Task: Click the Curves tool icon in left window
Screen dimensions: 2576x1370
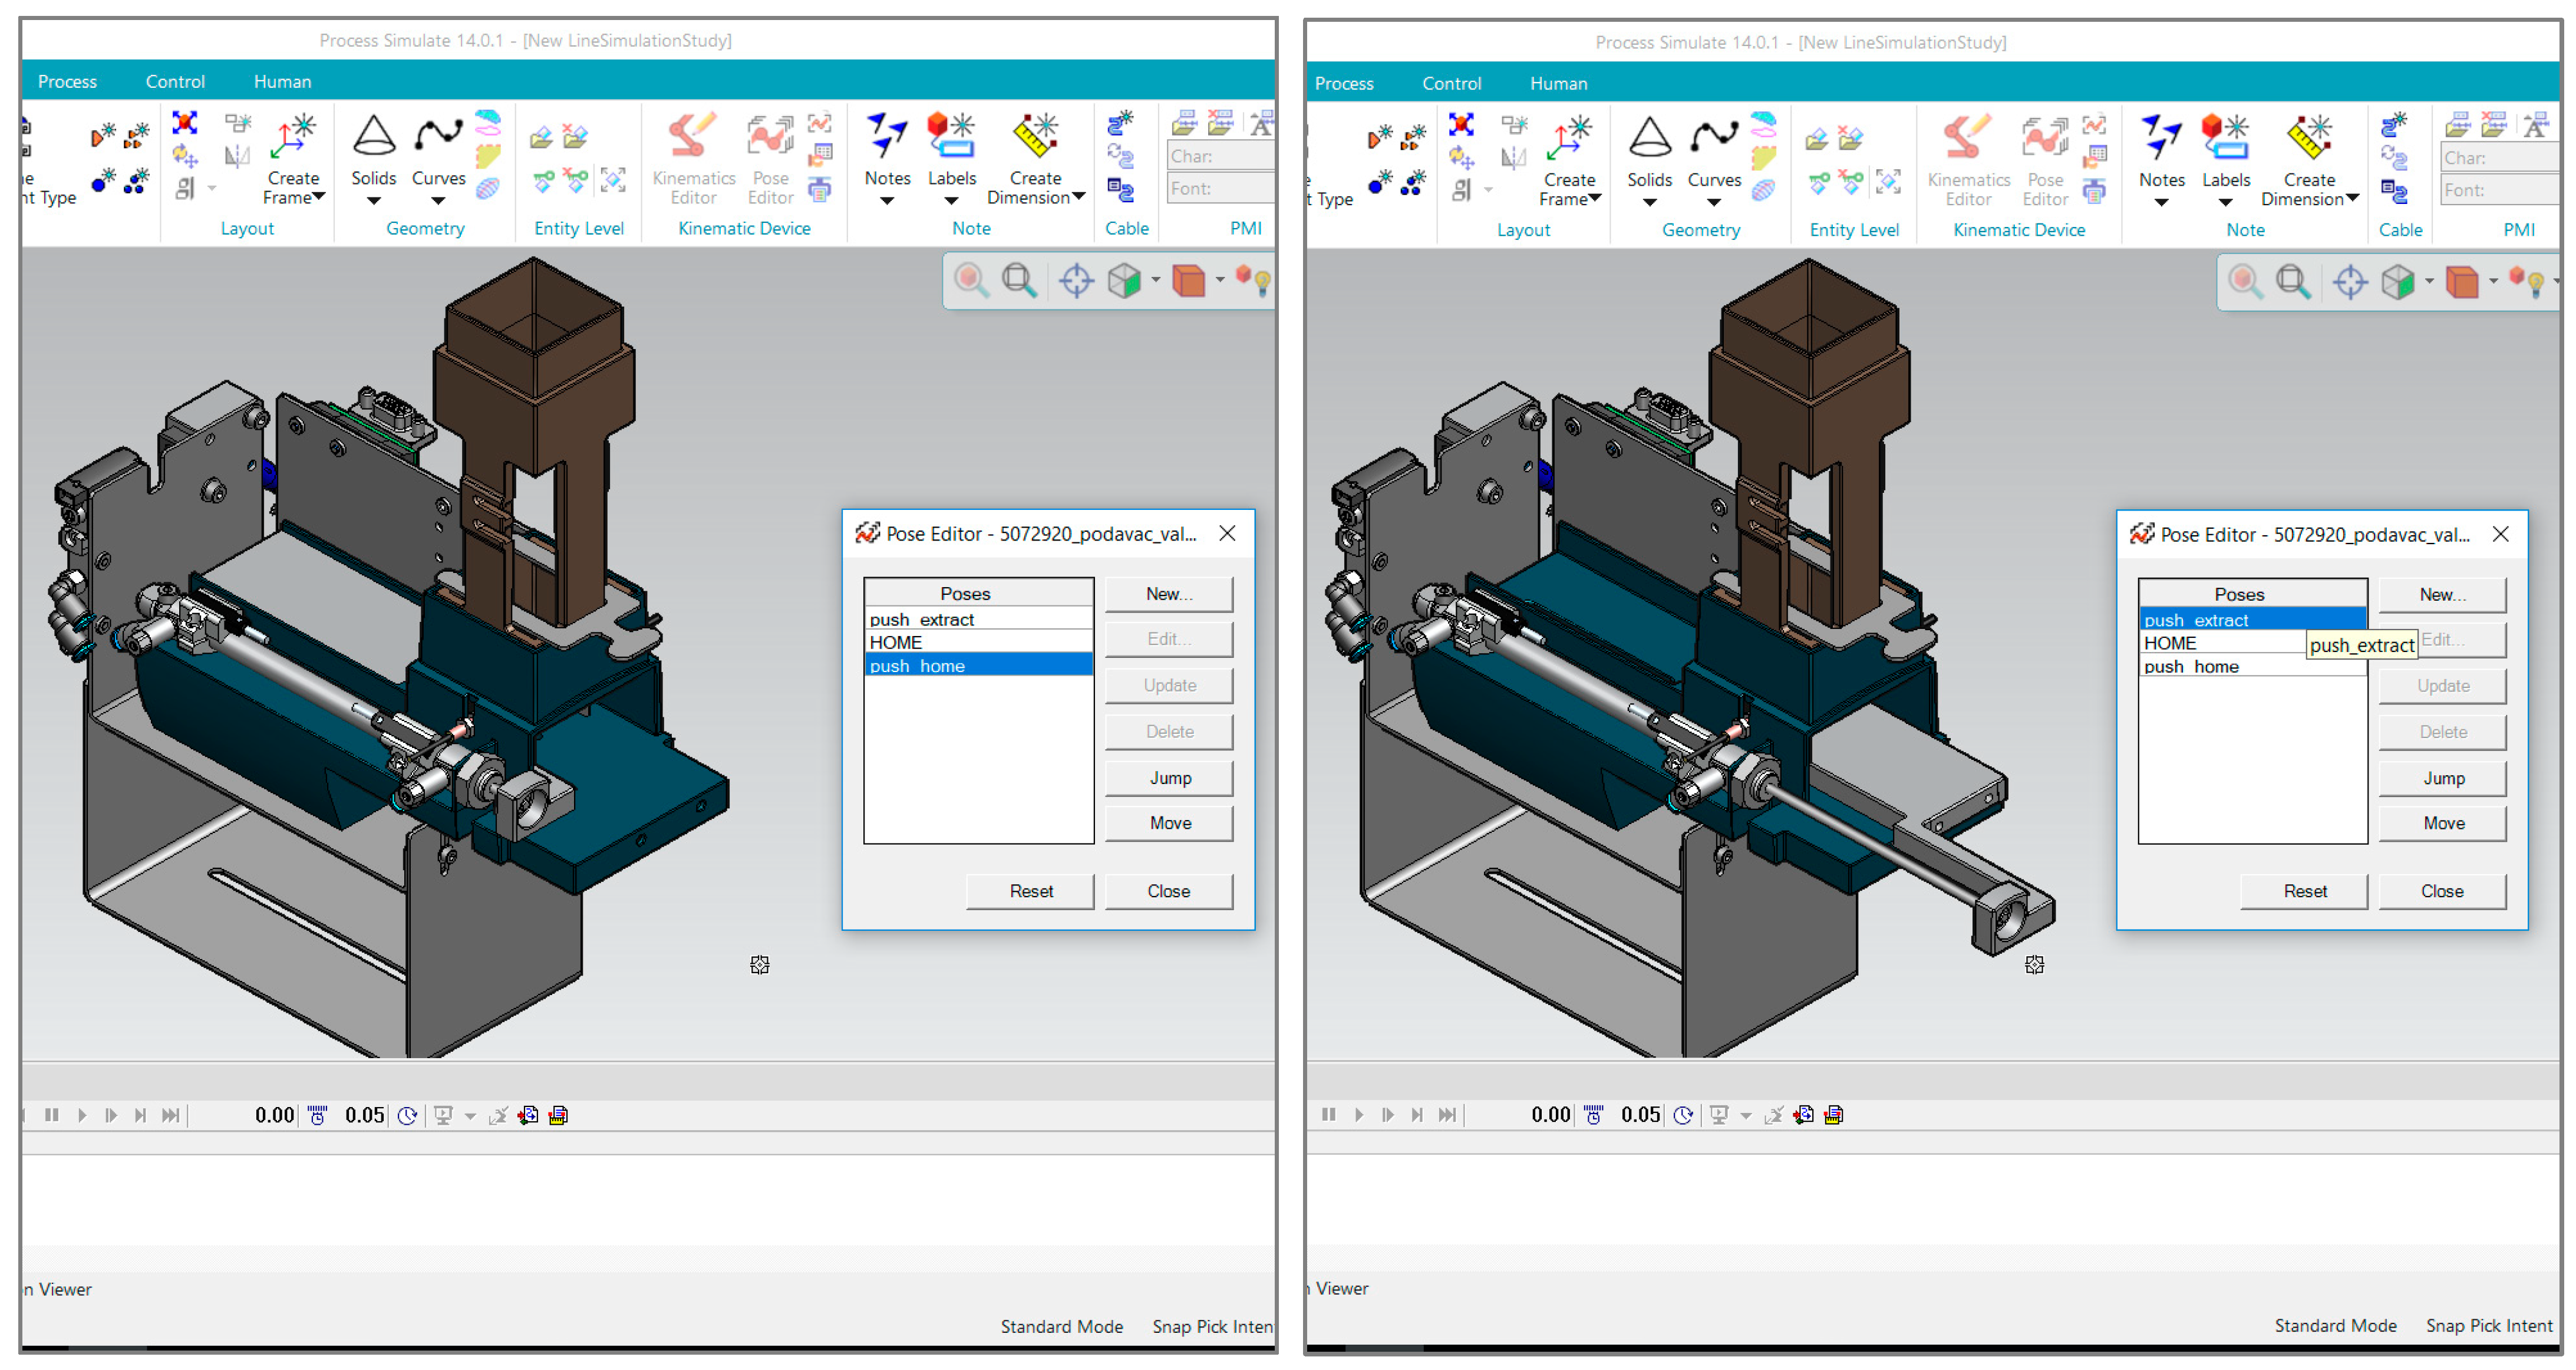Action: click(438, 135)
